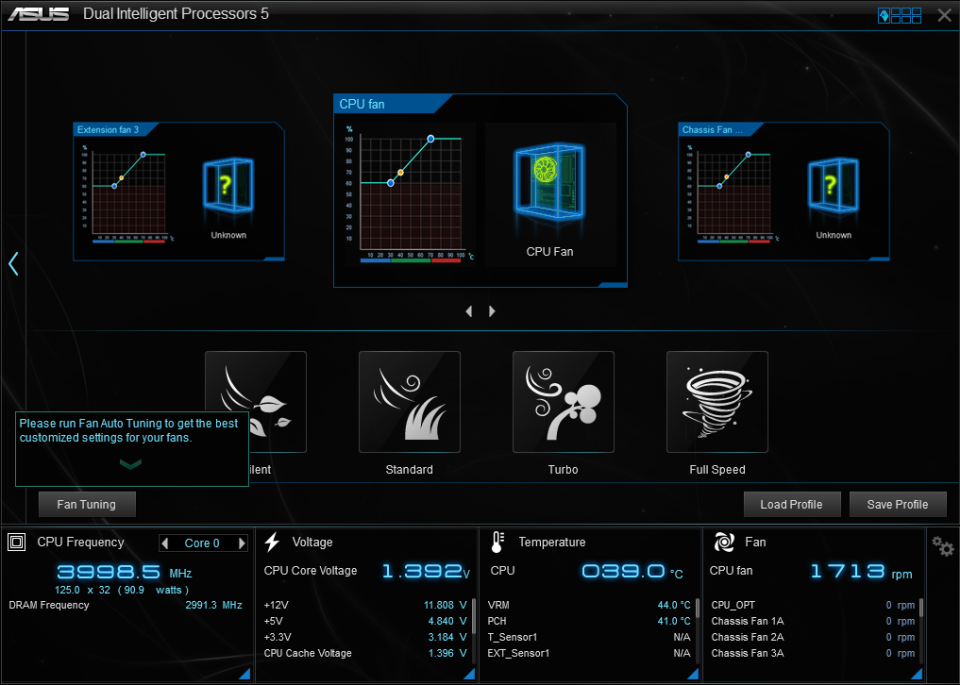Click the +12V voltage row
960x685 pixels.
(x=366, y=605)
